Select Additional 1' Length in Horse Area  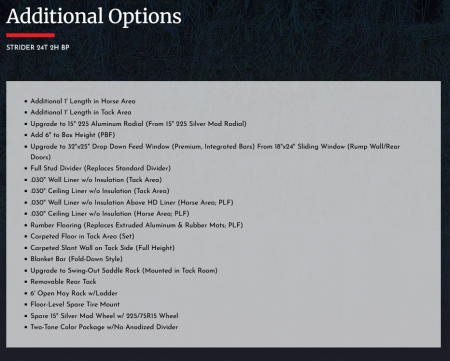pyautogui.click(x=83, y=101)
